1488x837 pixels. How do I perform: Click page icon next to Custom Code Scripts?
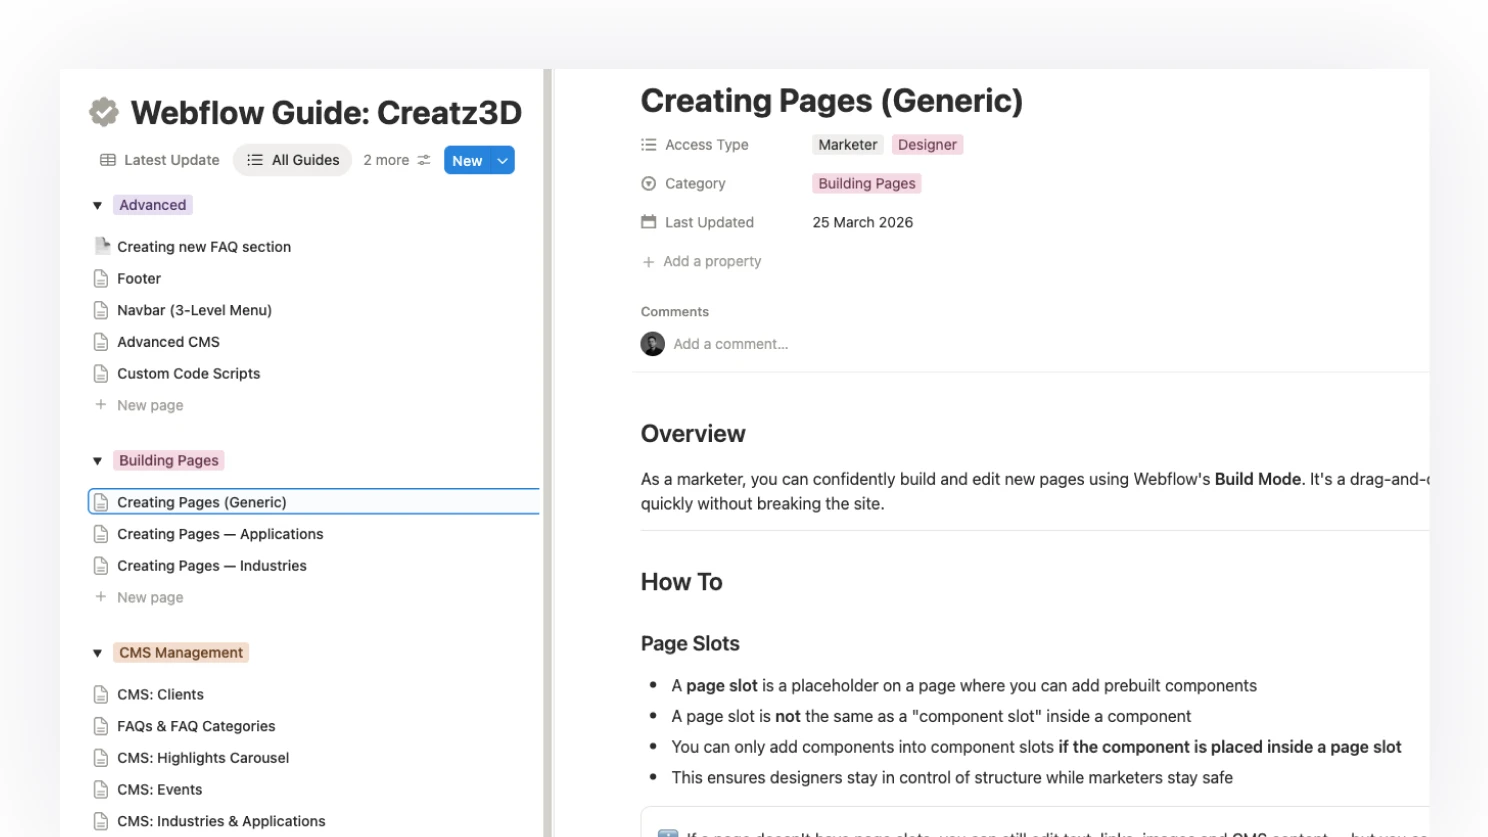pyautogui.click(x=101, y=374)
